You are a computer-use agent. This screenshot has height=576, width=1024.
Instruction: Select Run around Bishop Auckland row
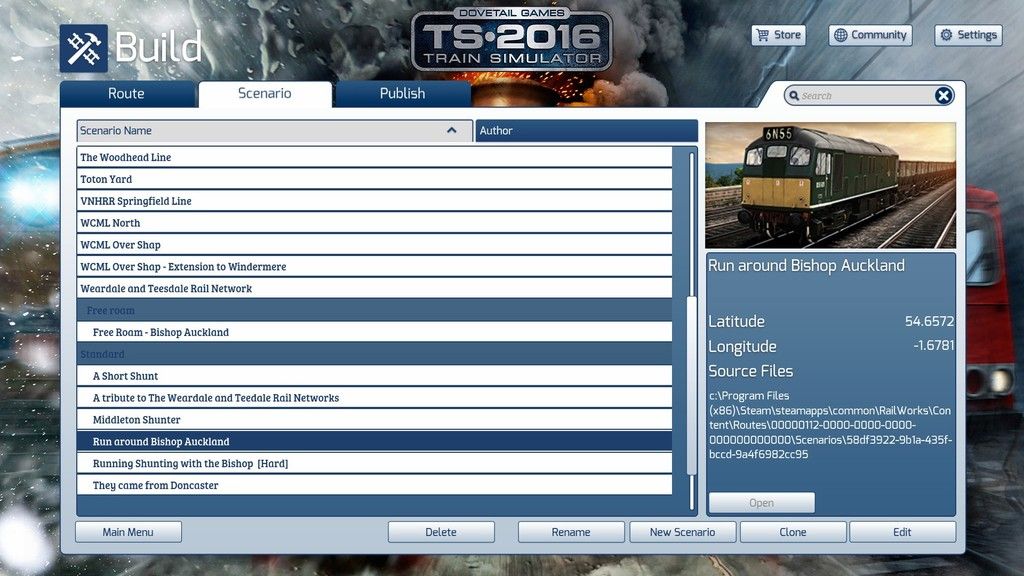click(374, 442)
